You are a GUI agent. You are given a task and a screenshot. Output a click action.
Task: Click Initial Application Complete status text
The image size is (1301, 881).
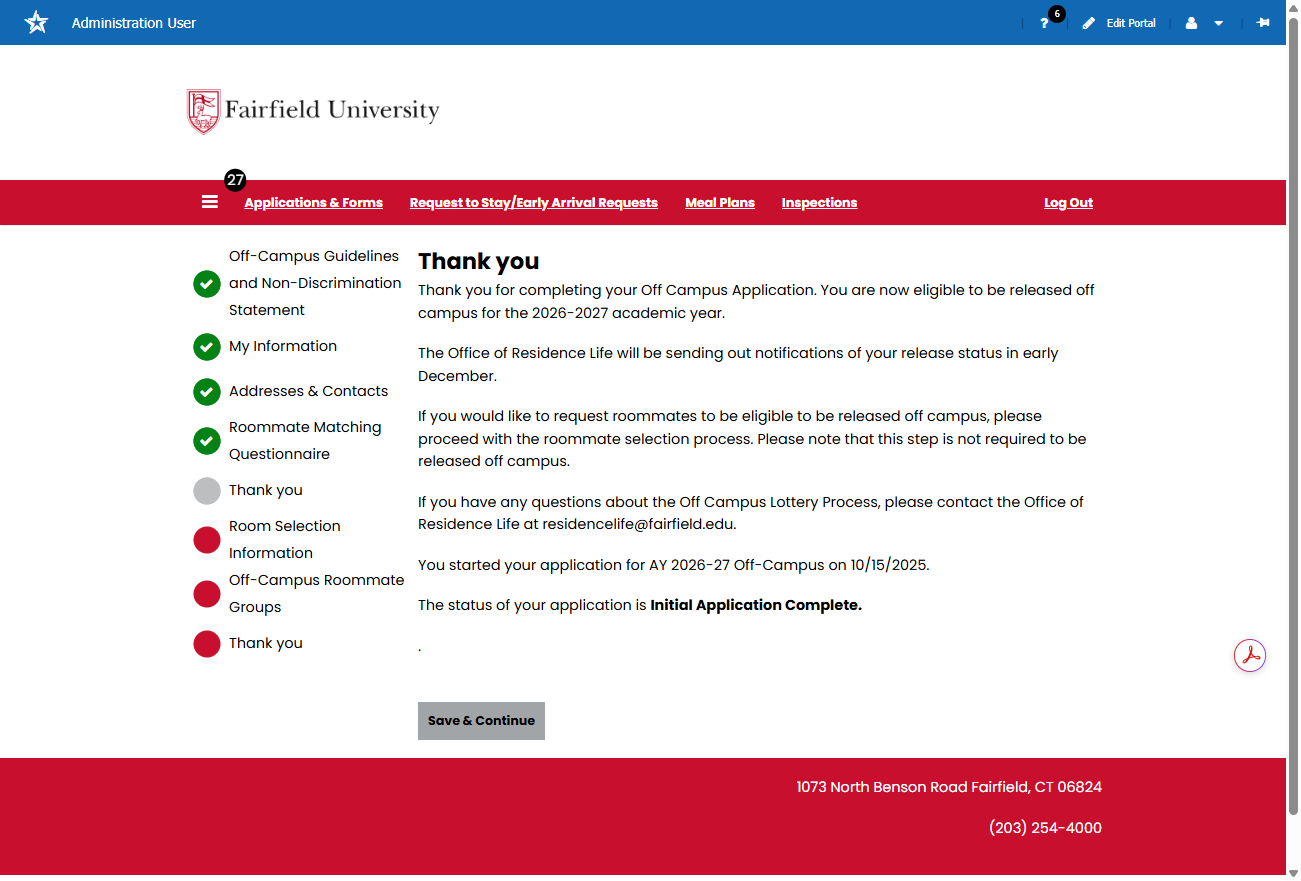[756, 605]
